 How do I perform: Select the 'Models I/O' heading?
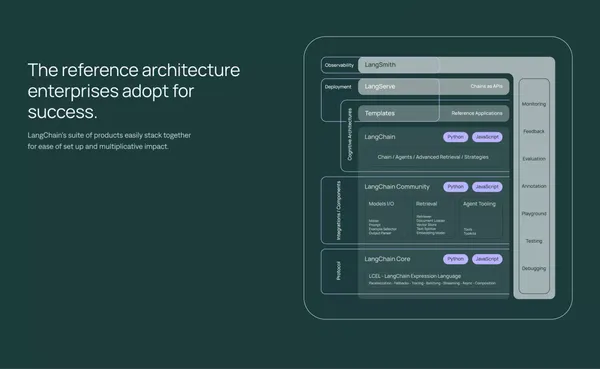tap(381, 204)
